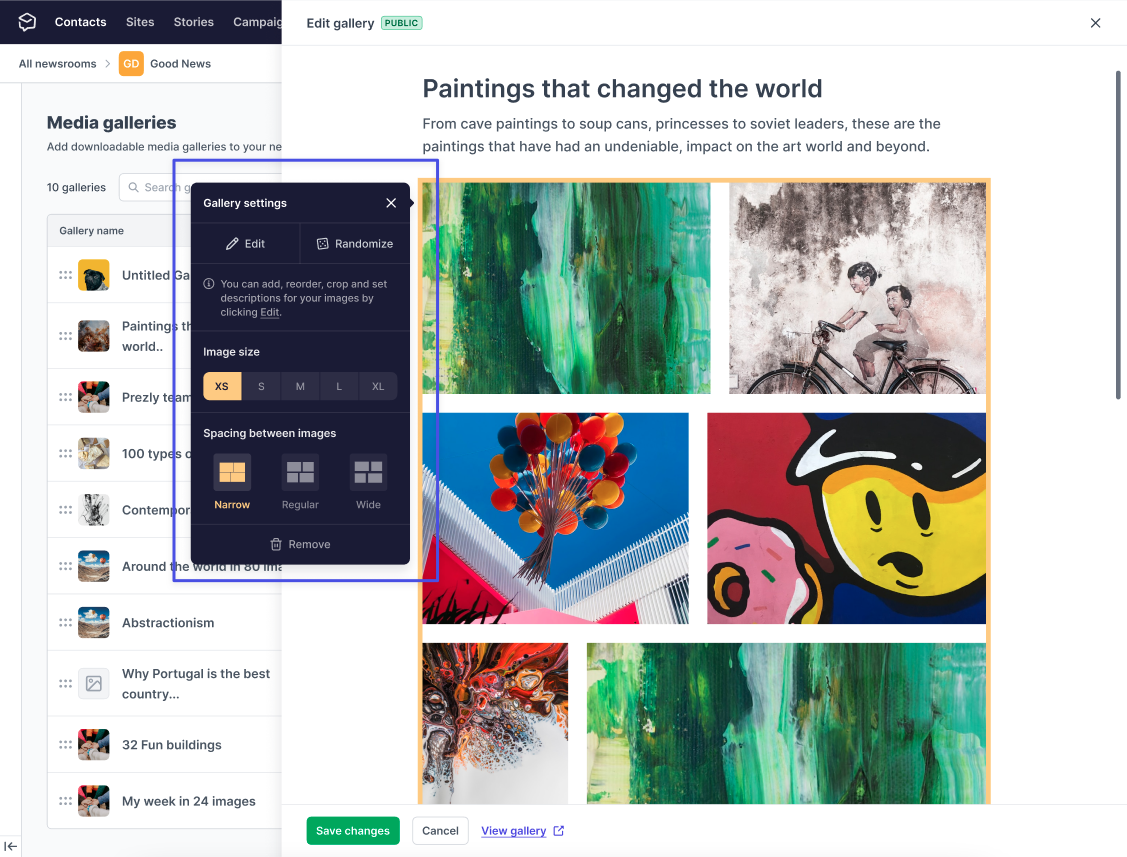The width and height of the screenshot is (1127, 857).
Task: Click the Save changes button
Action: click(x=353, y=830)
